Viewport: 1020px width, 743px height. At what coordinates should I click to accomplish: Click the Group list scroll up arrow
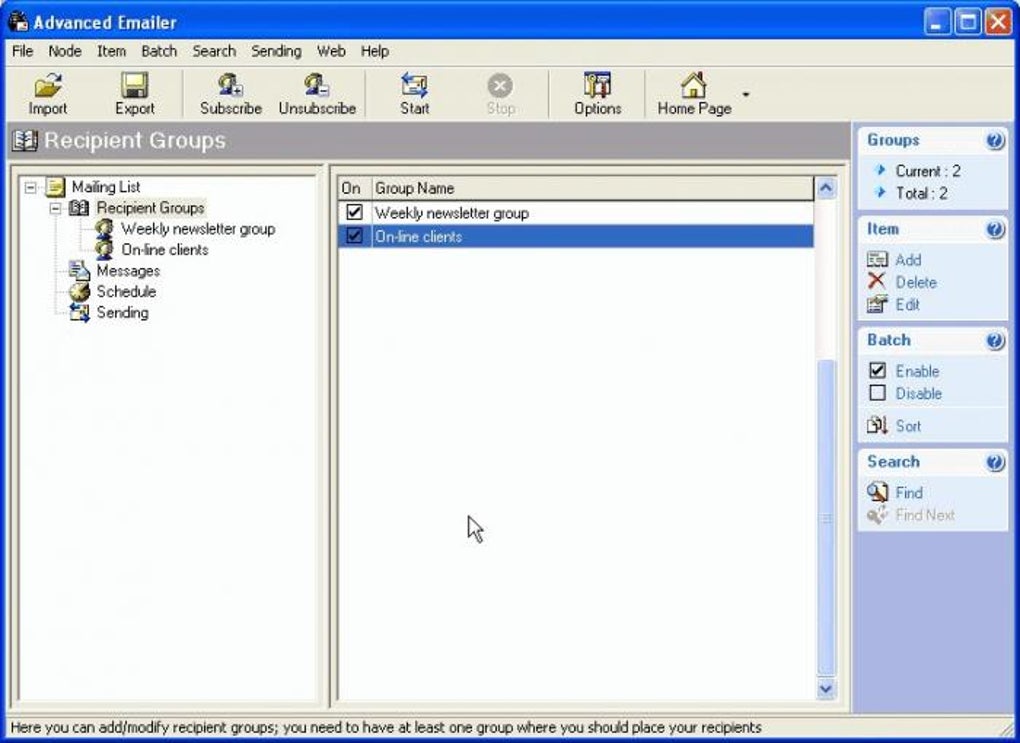[x=825, y=188]
